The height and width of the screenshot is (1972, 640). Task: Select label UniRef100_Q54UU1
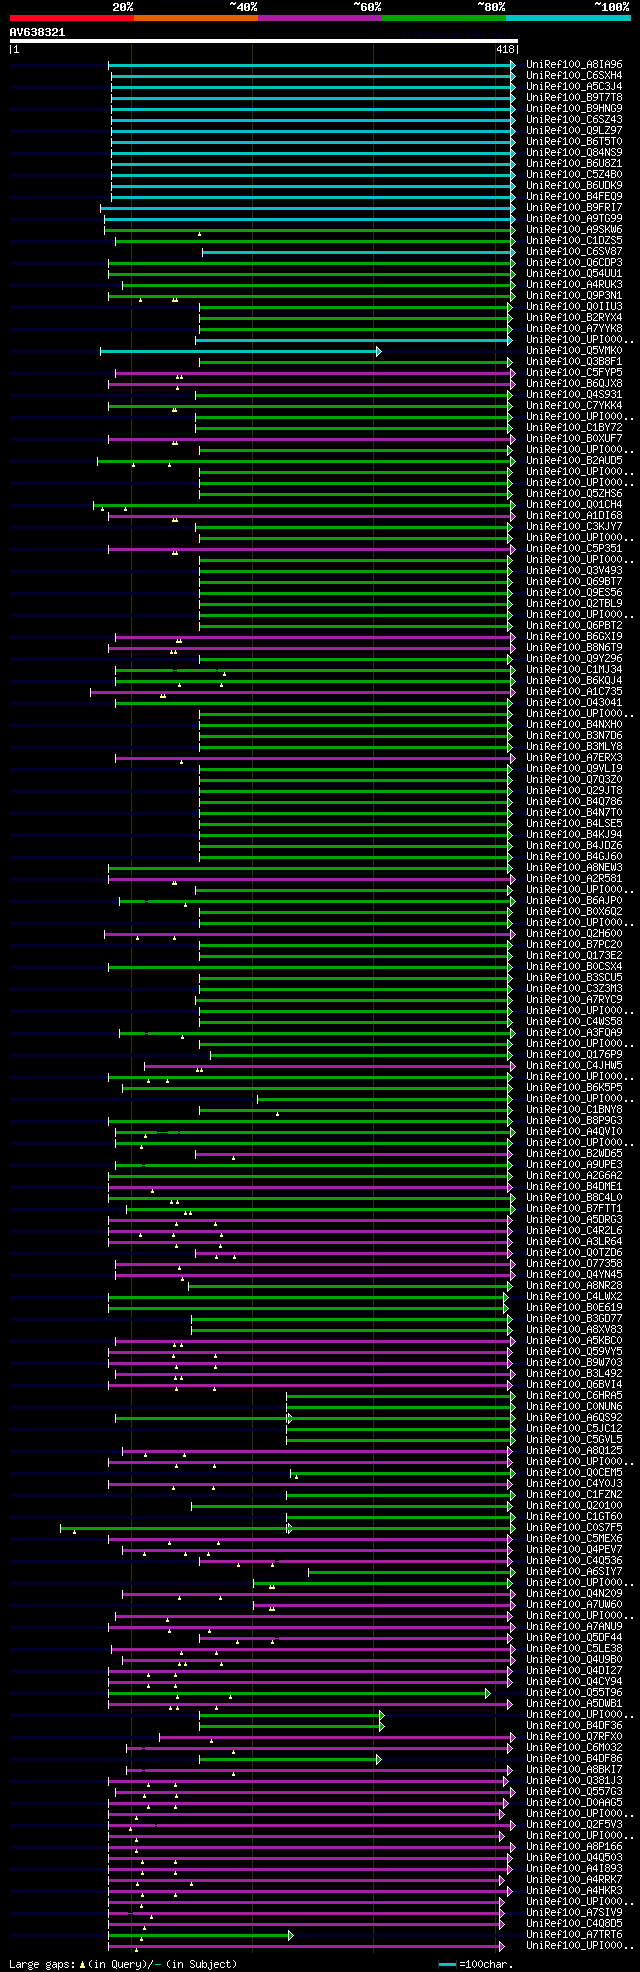574,273
